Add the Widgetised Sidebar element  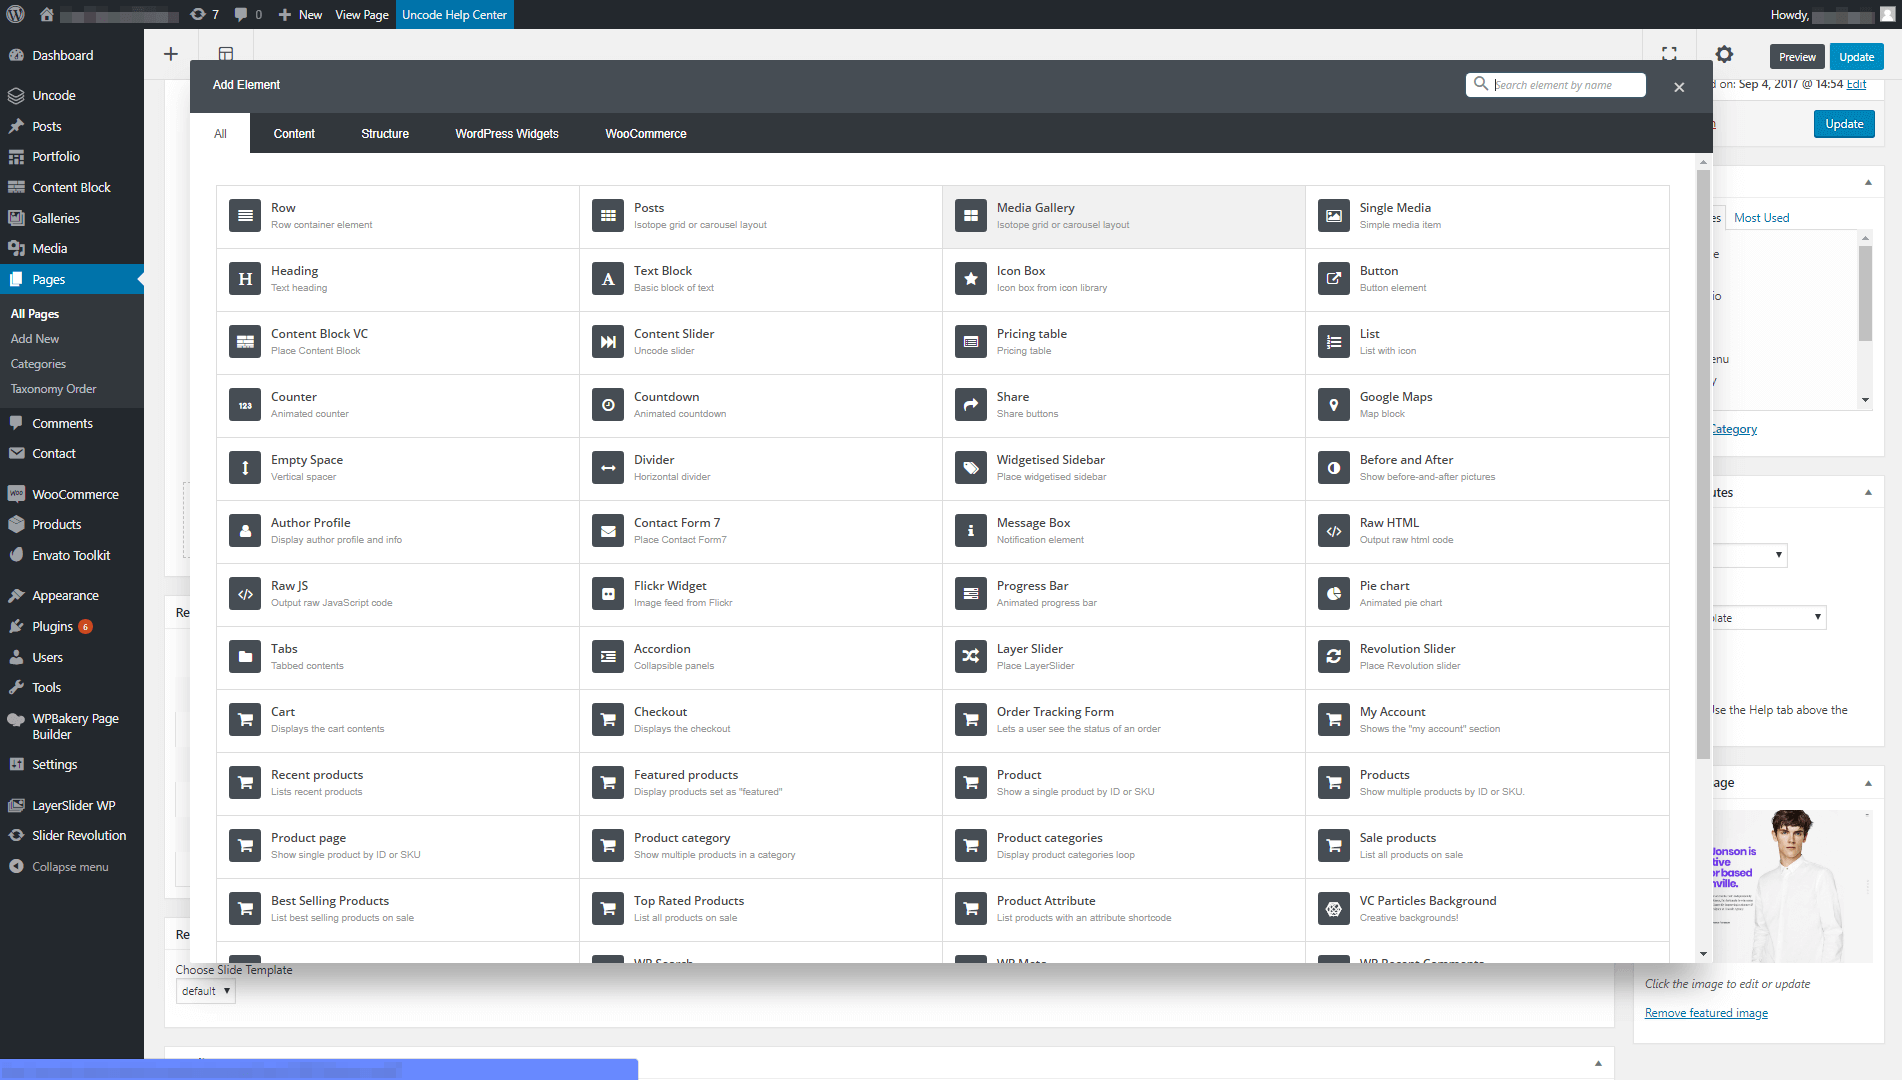(1124, 468)
